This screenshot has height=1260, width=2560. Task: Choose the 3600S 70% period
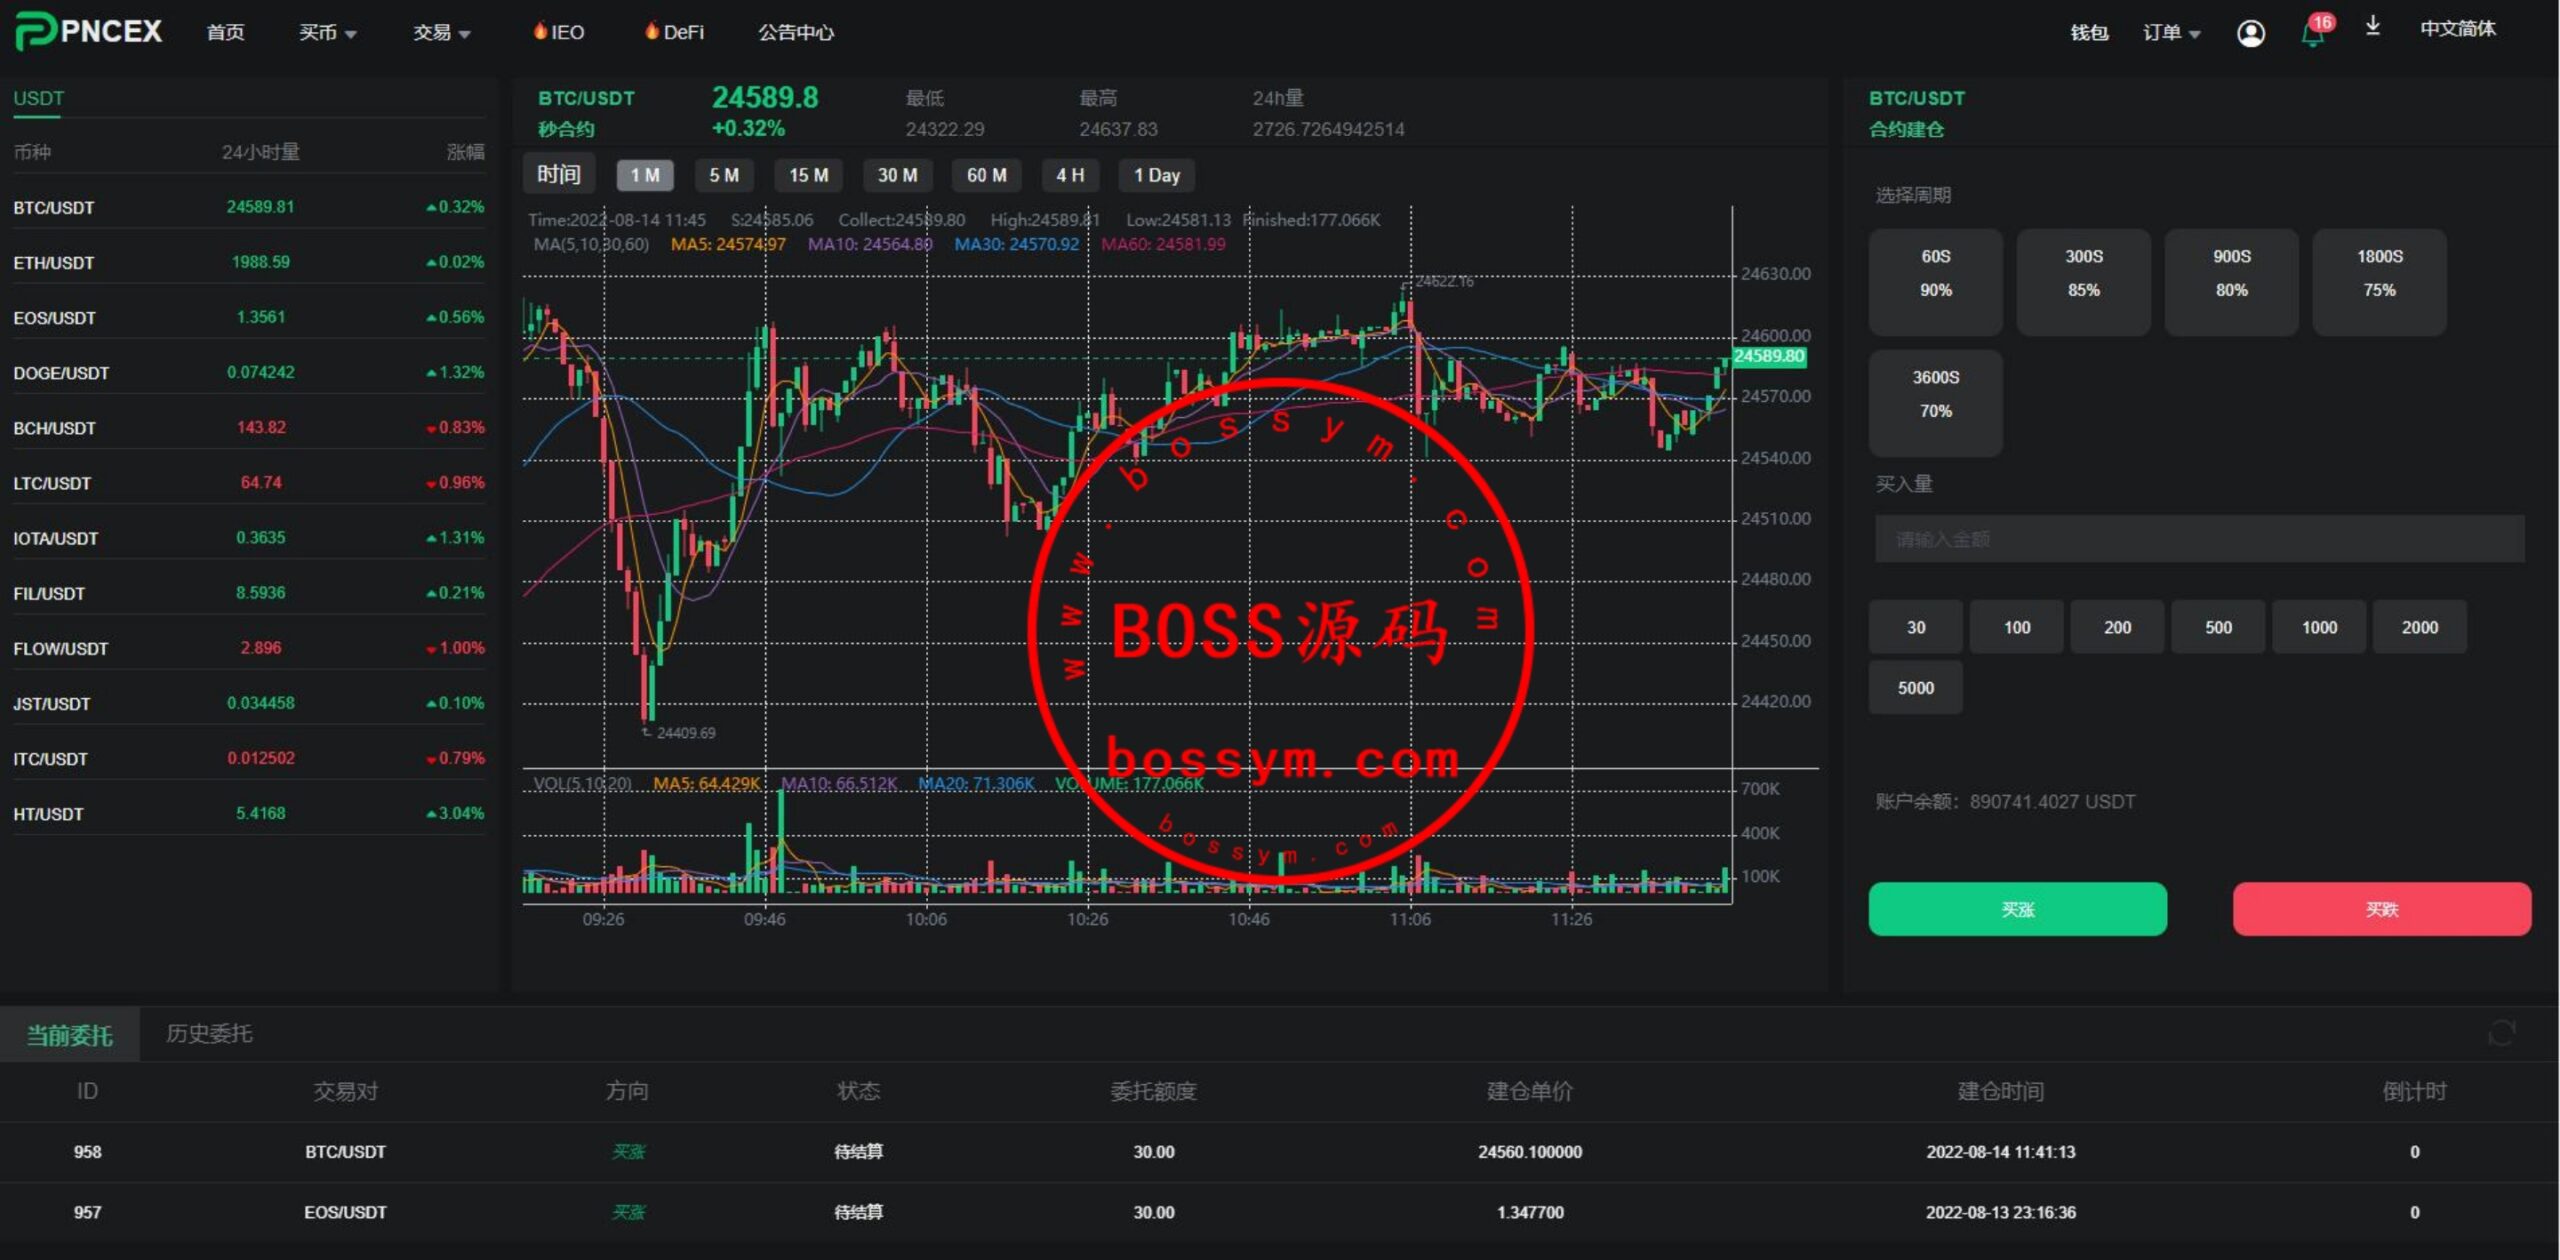1935,402
